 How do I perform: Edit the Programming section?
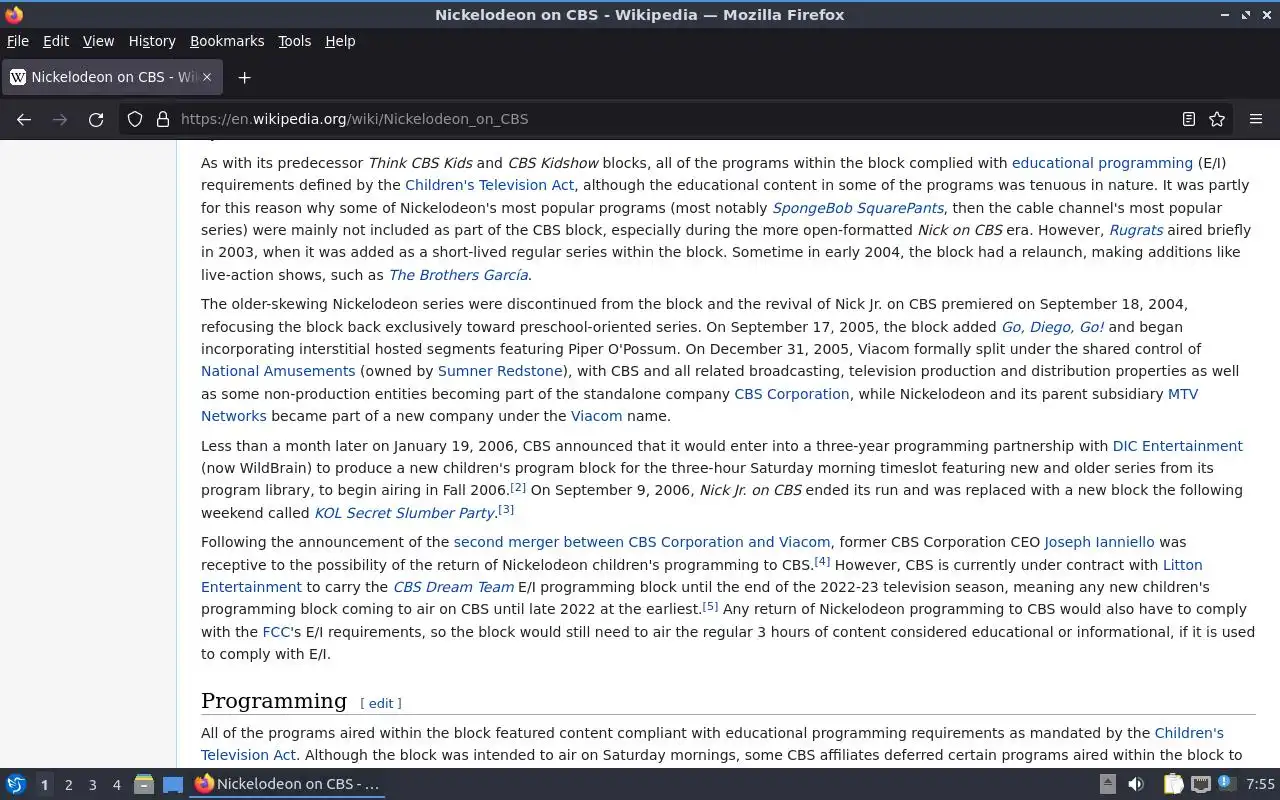[381, 703]
